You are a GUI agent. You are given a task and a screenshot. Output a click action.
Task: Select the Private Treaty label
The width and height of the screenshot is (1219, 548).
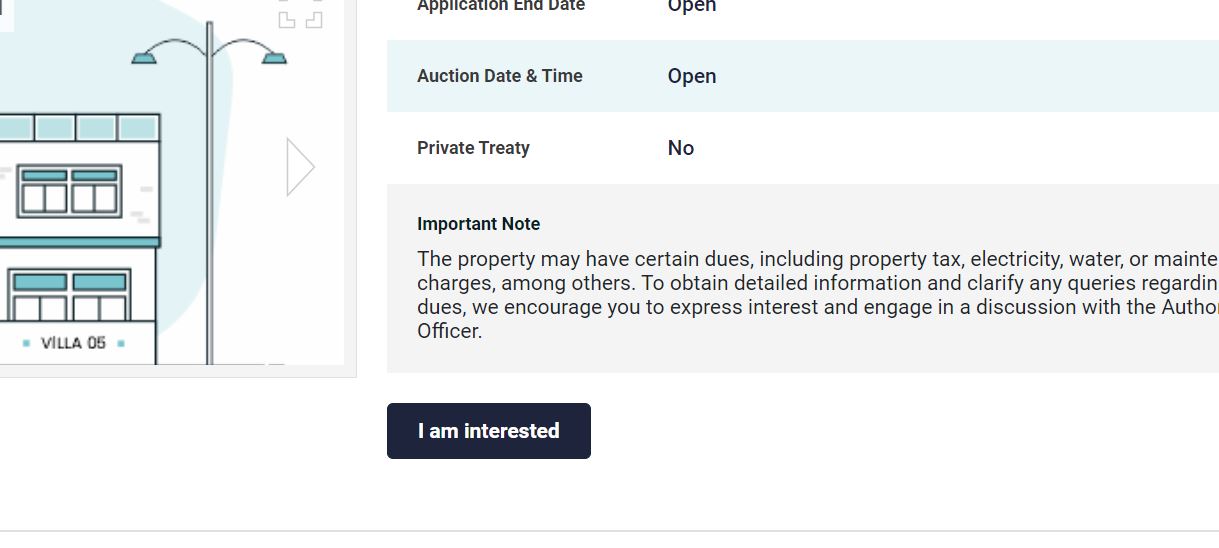click(x=473, y=148)
